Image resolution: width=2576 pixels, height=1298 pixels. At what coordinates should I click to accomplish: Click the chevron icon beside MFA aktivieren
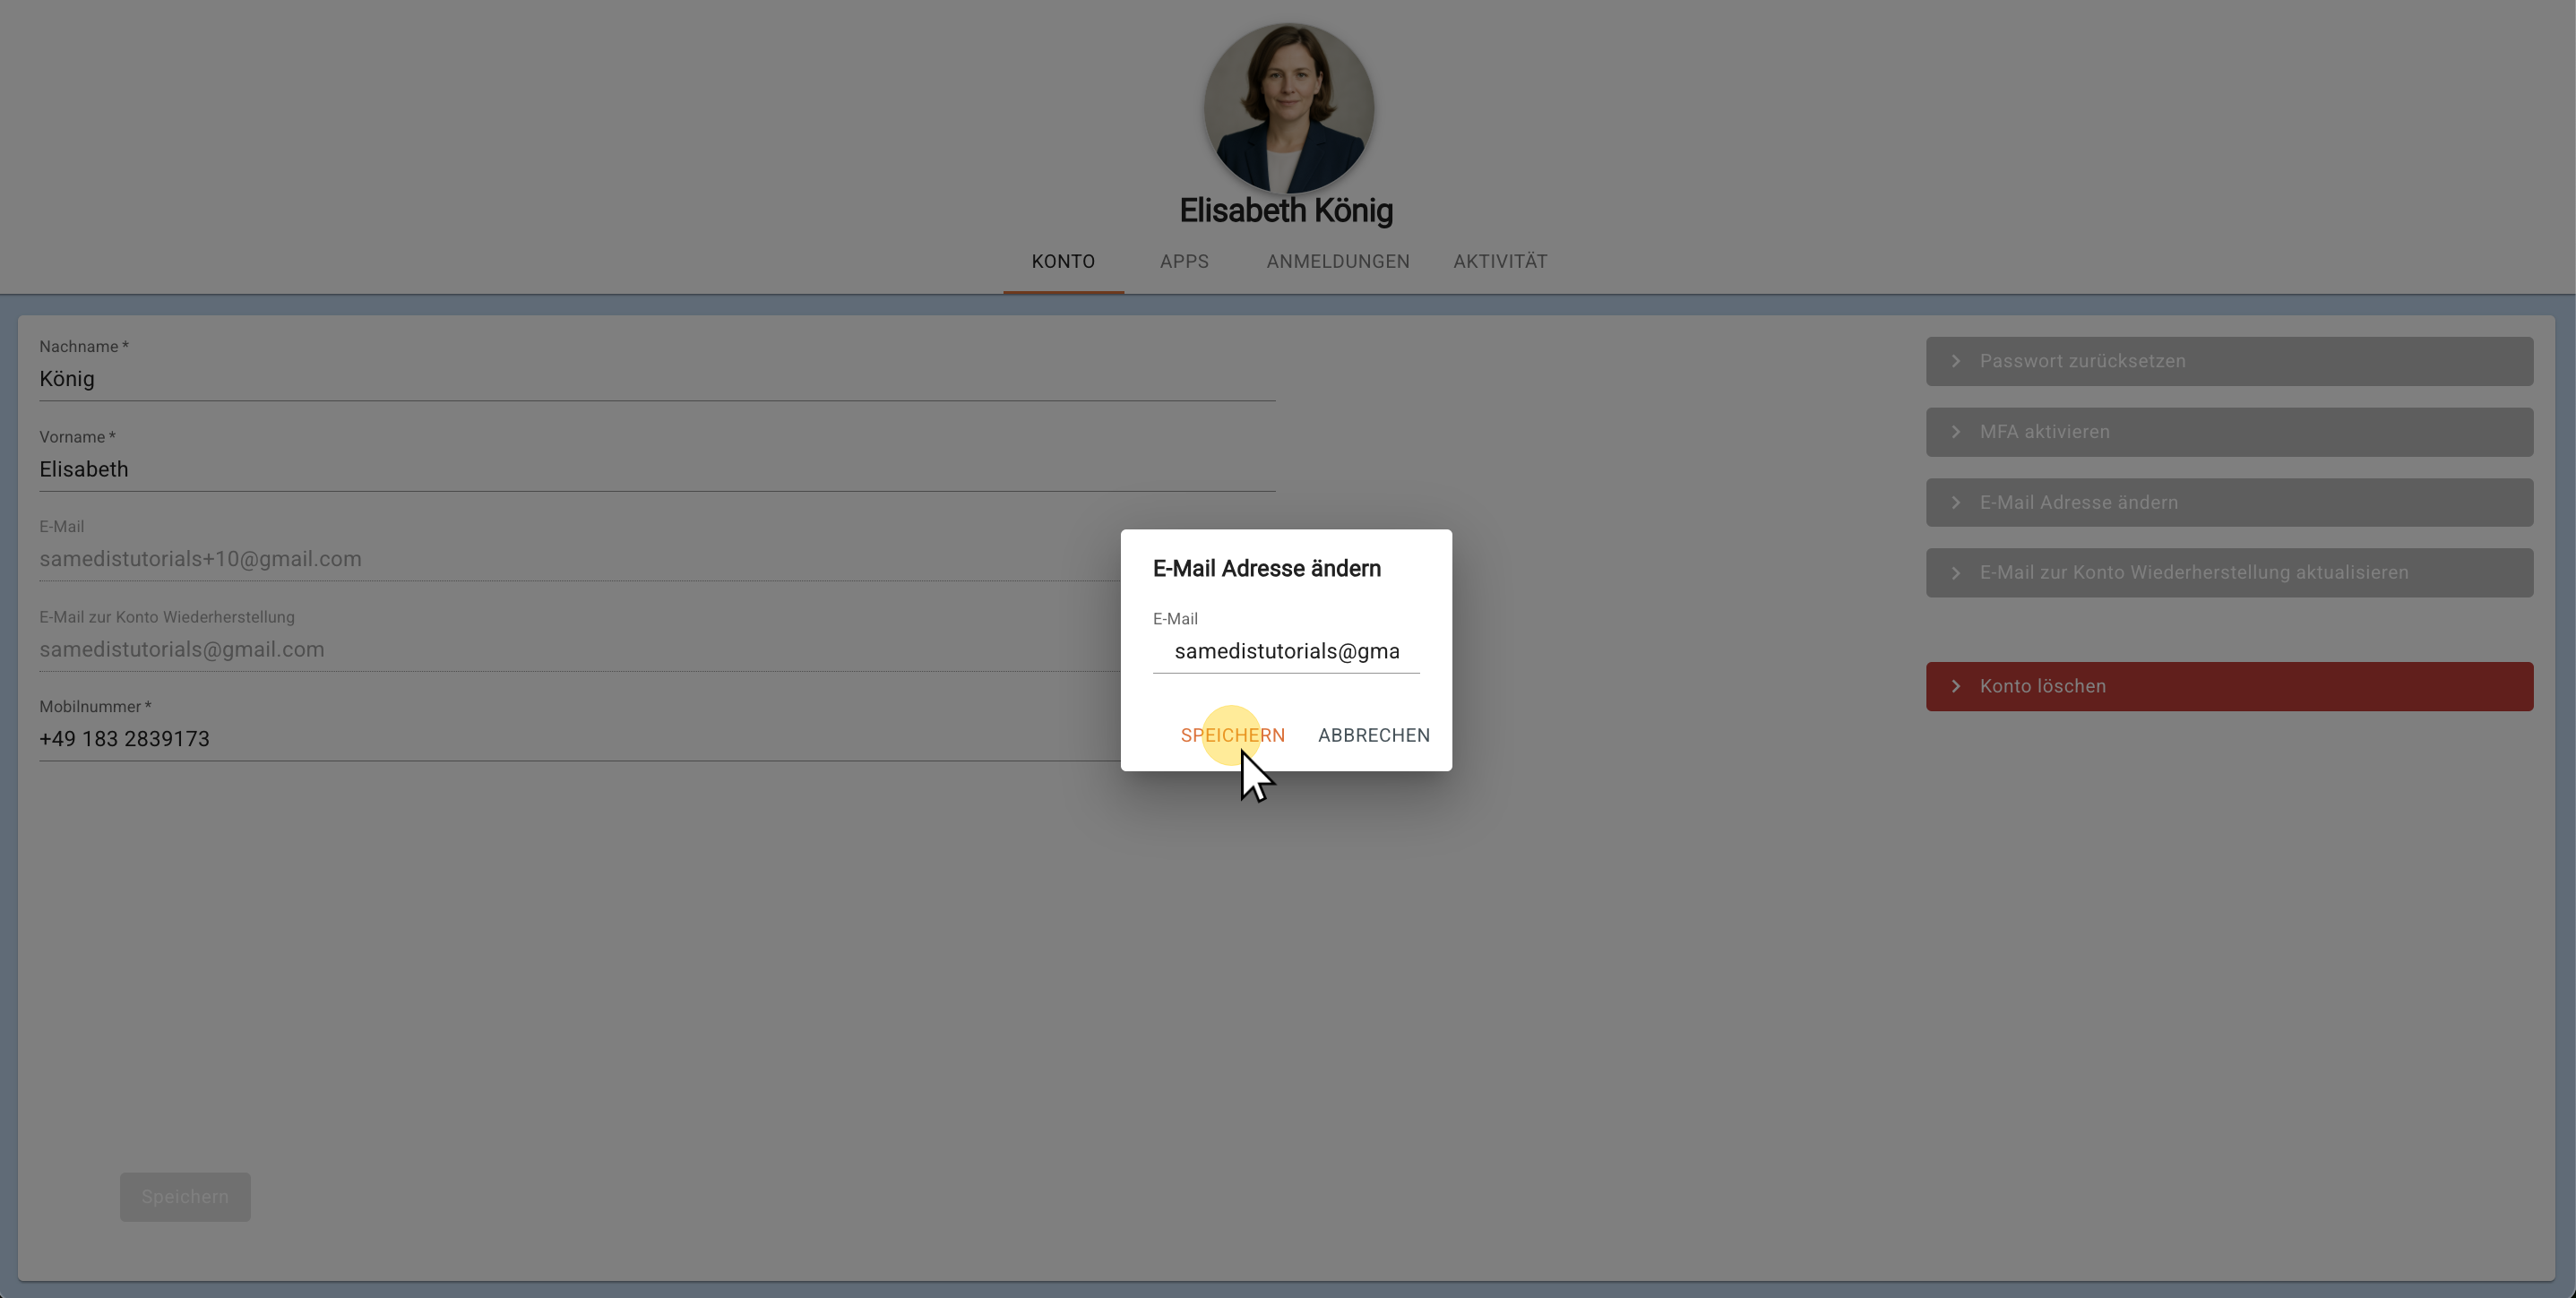(x=1956, y=432)
